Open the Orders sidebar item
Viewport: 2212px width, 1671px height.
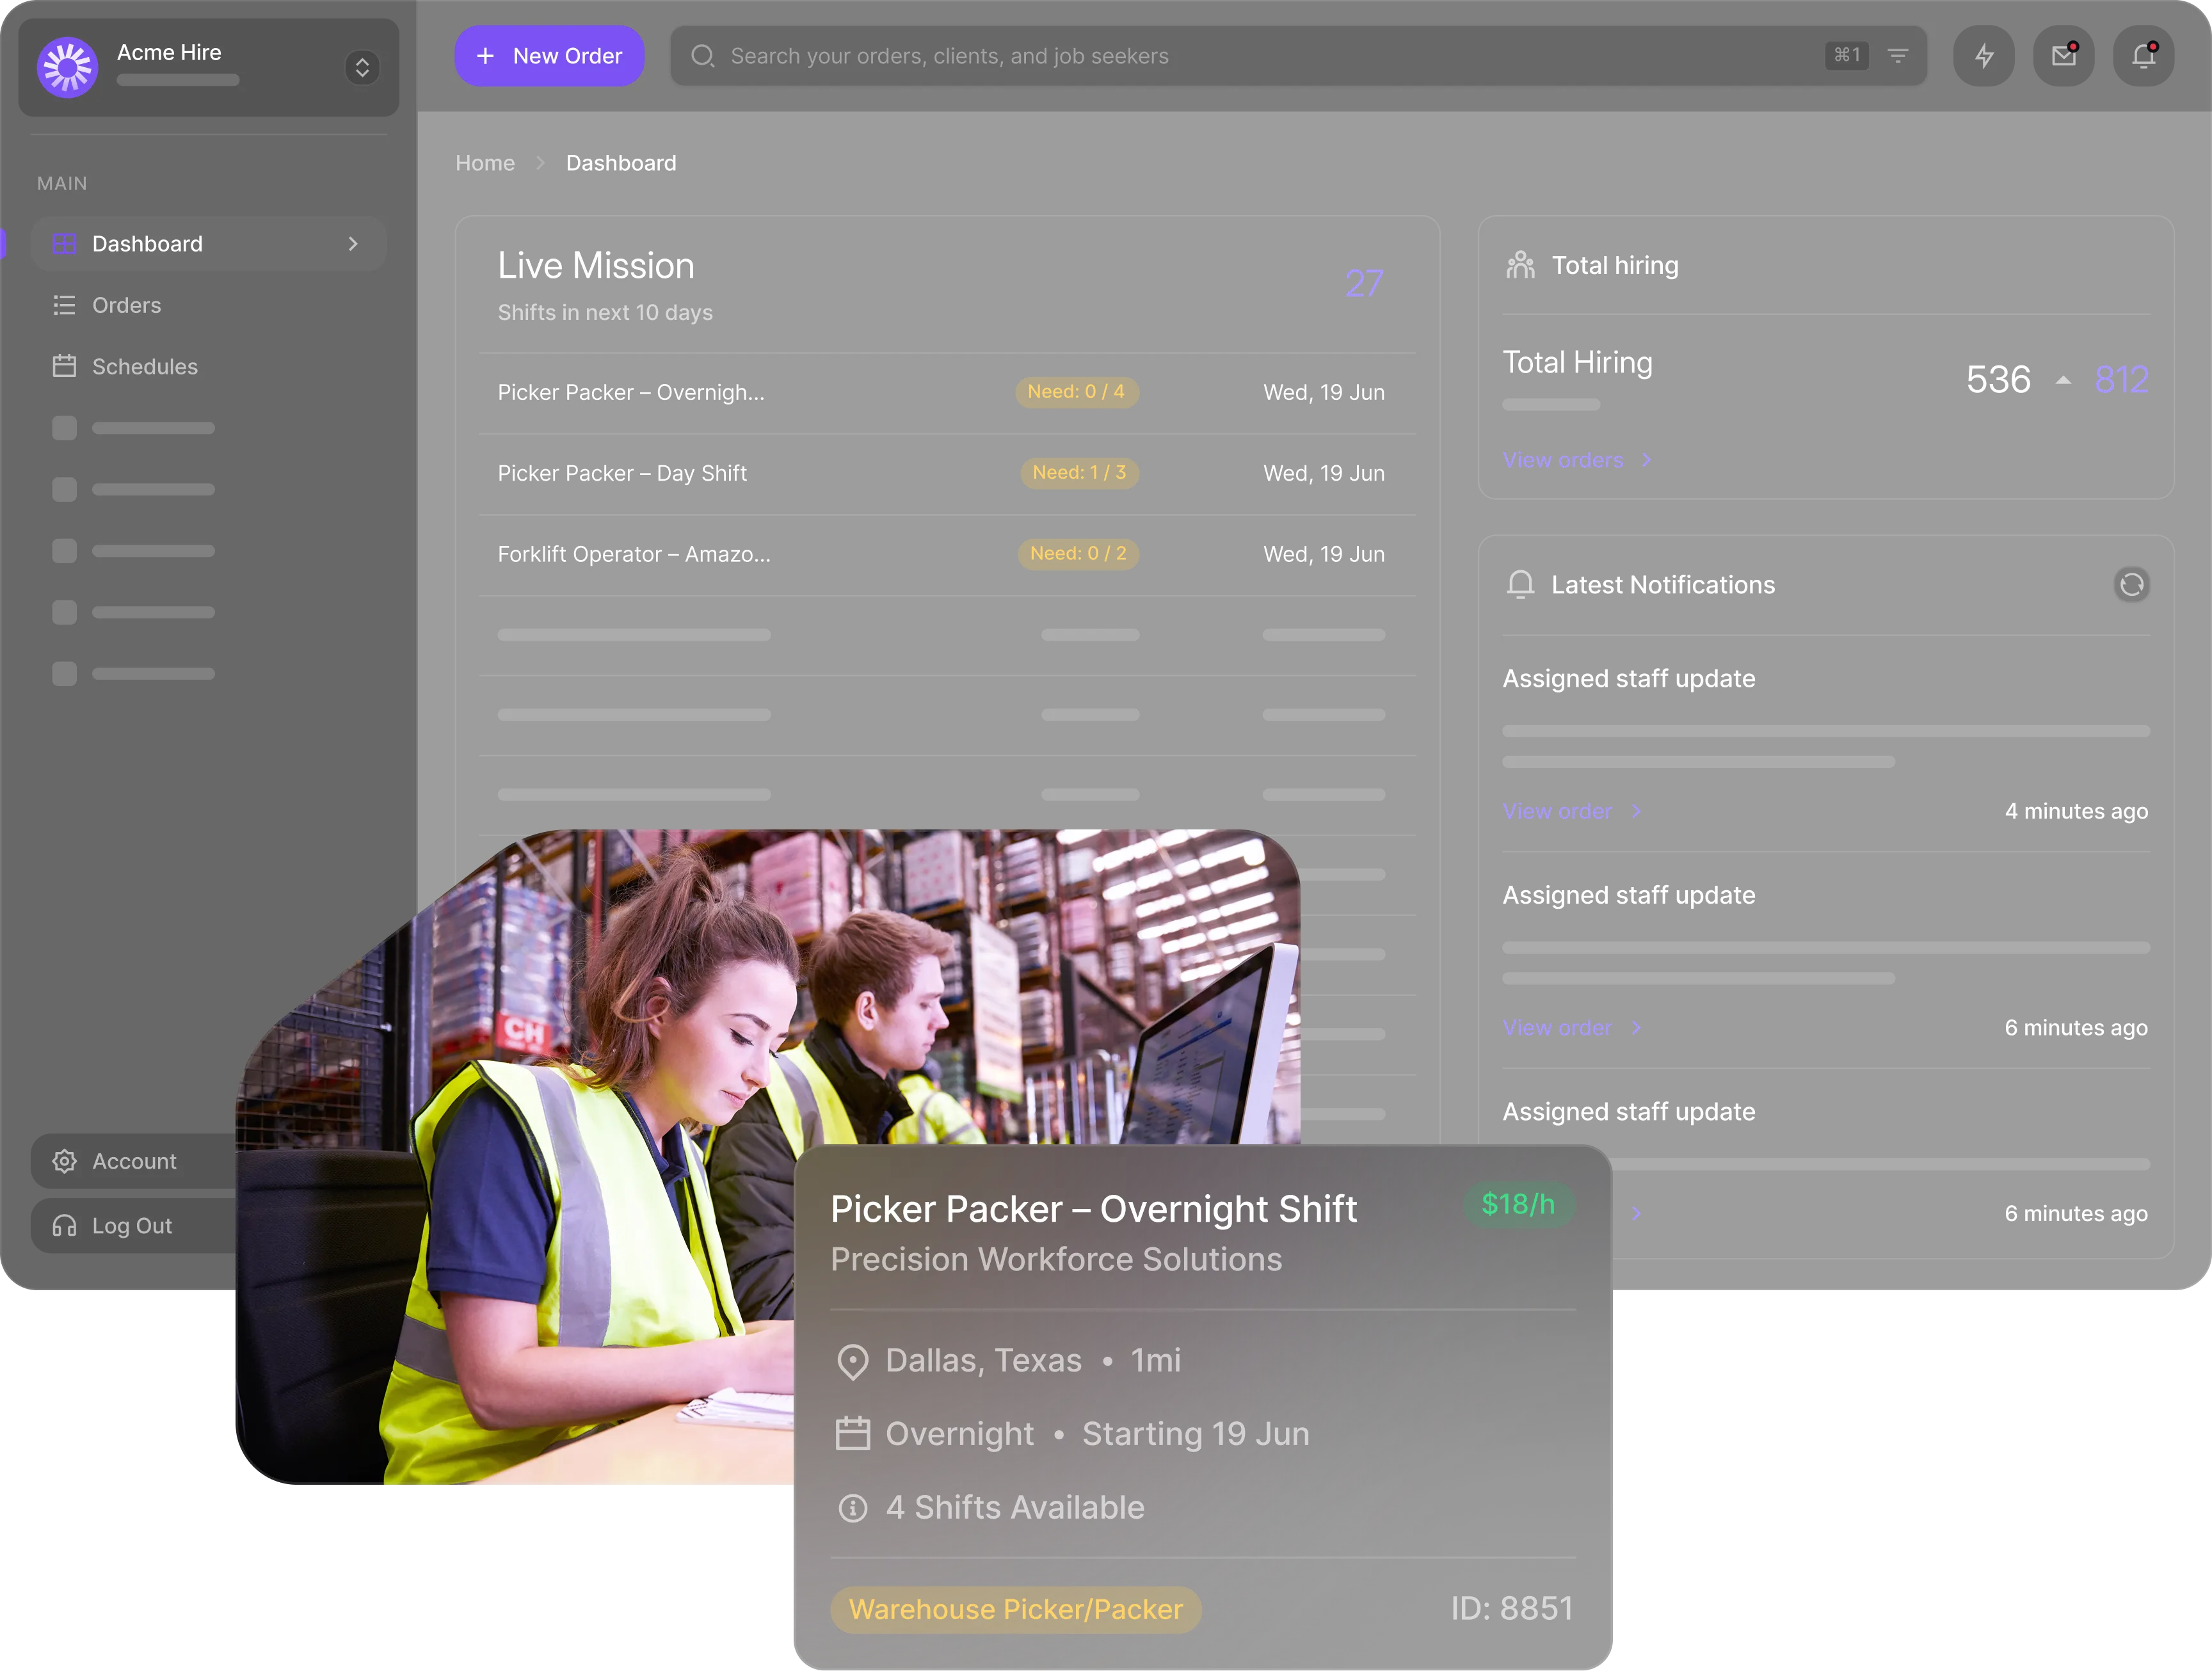(126, 305)
